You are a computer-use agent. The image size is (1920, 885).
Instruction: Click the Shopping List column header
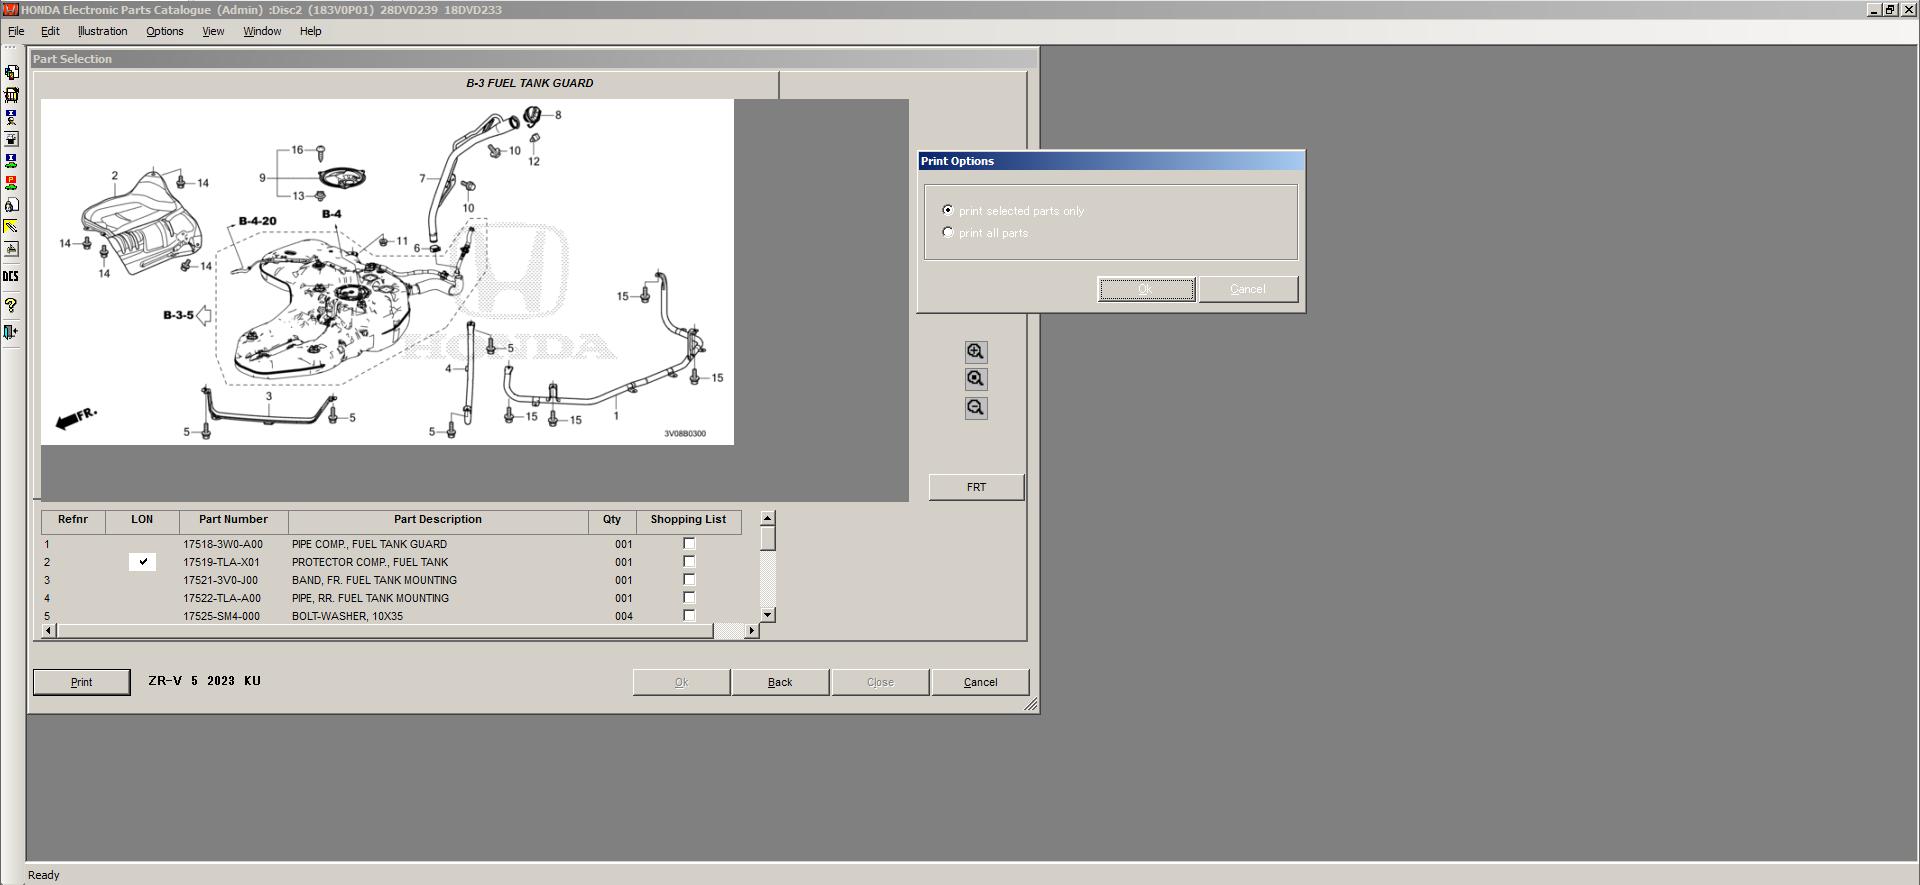click(688, 520)
